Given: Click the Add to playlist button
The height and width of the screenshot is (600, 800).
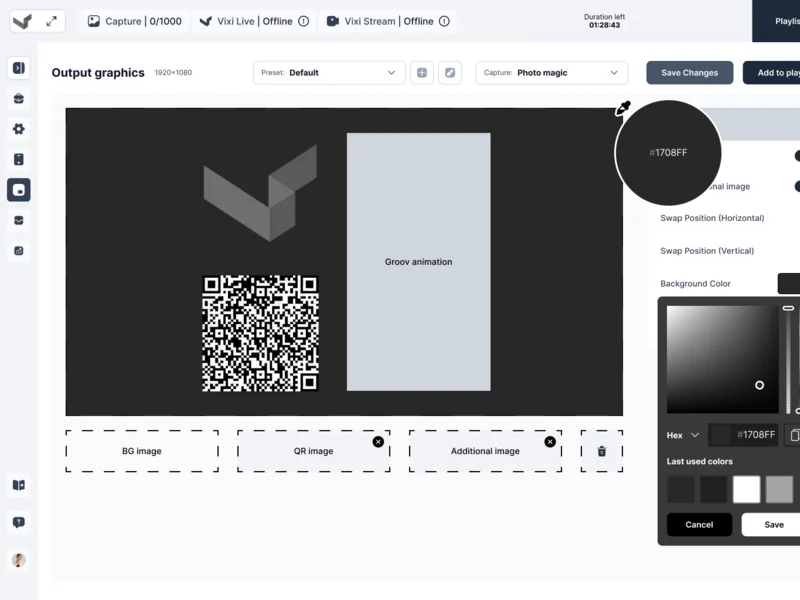Looking at the screenshot, I should [x=771, y=73].
